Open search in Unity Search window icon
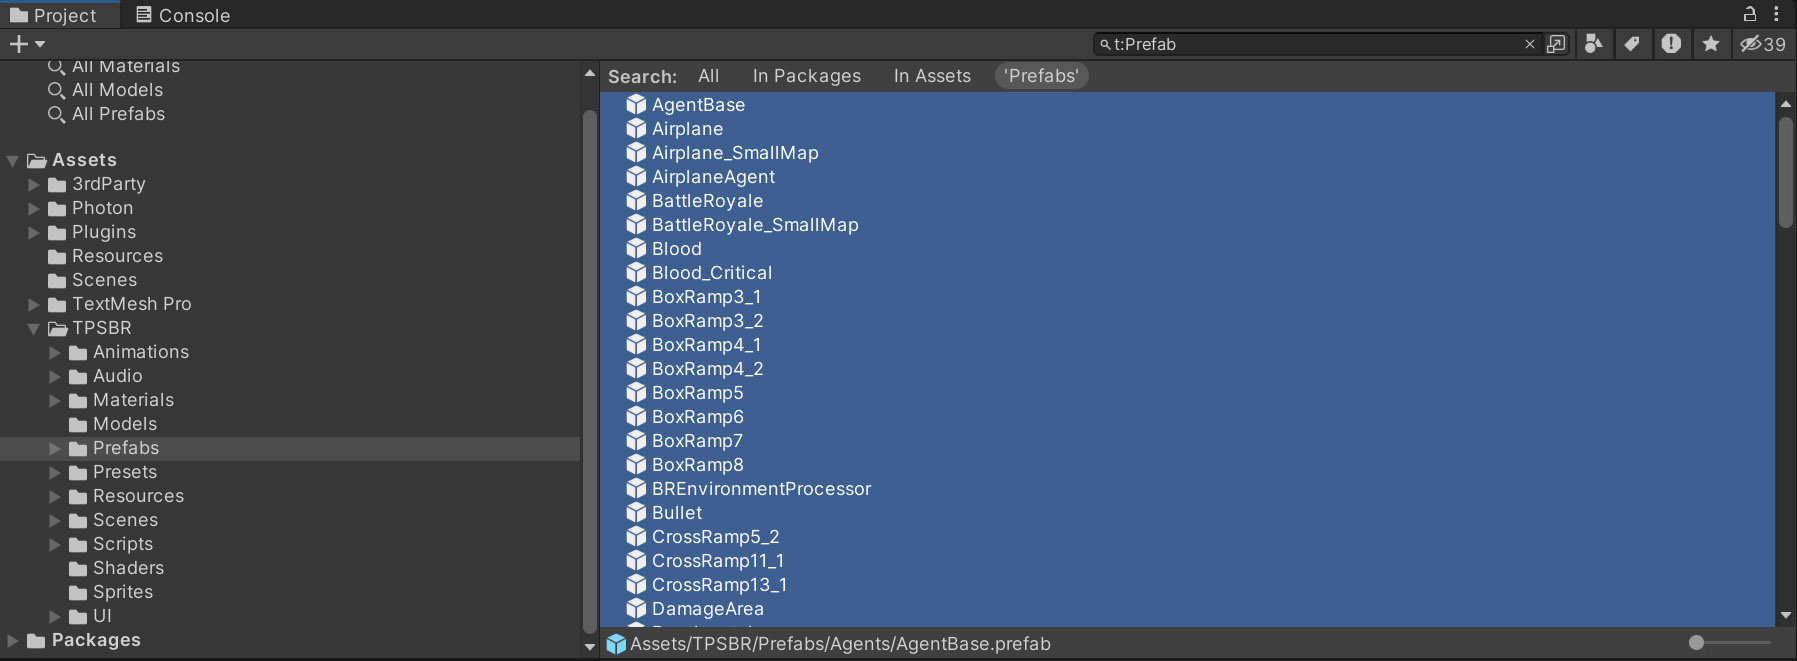 pyautogui.click(x=1556, y=44)
